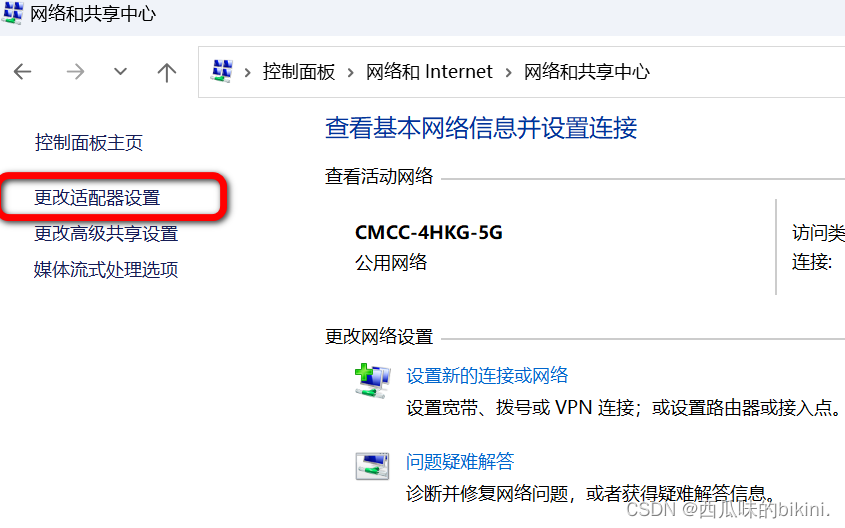The image size is (845, 528).
Task: Open 设置新的连接或网络 link
Action: click(x=487, y=376)
